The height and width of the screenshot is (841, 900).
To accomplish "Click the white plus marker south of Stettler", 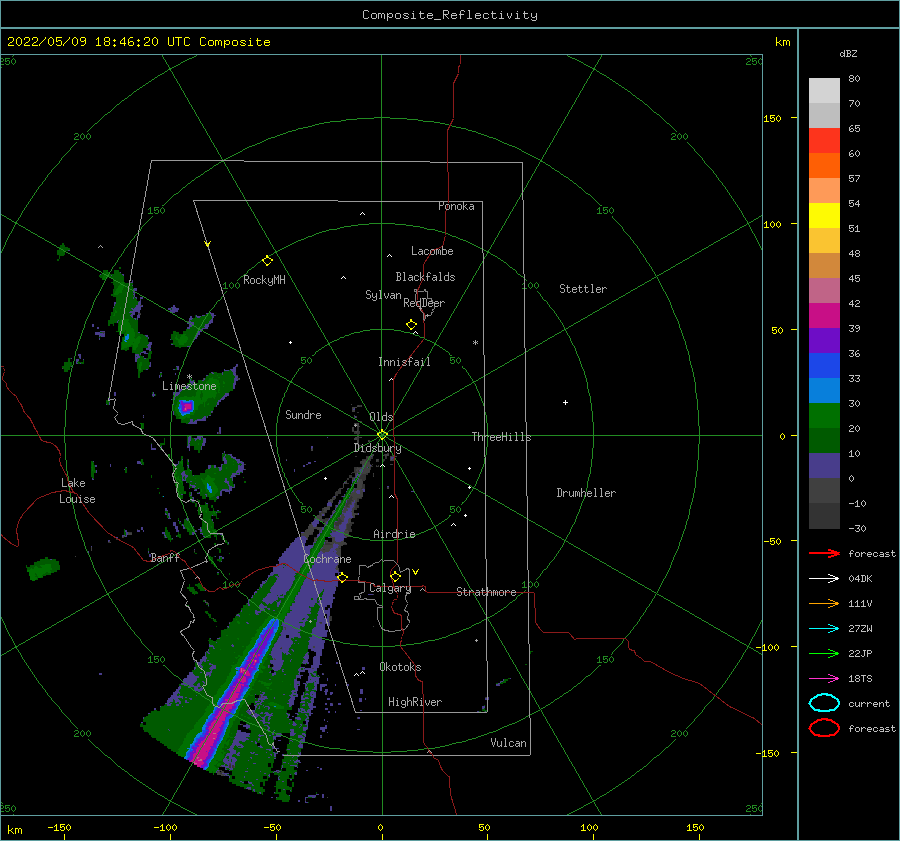I will click(565, 402).
